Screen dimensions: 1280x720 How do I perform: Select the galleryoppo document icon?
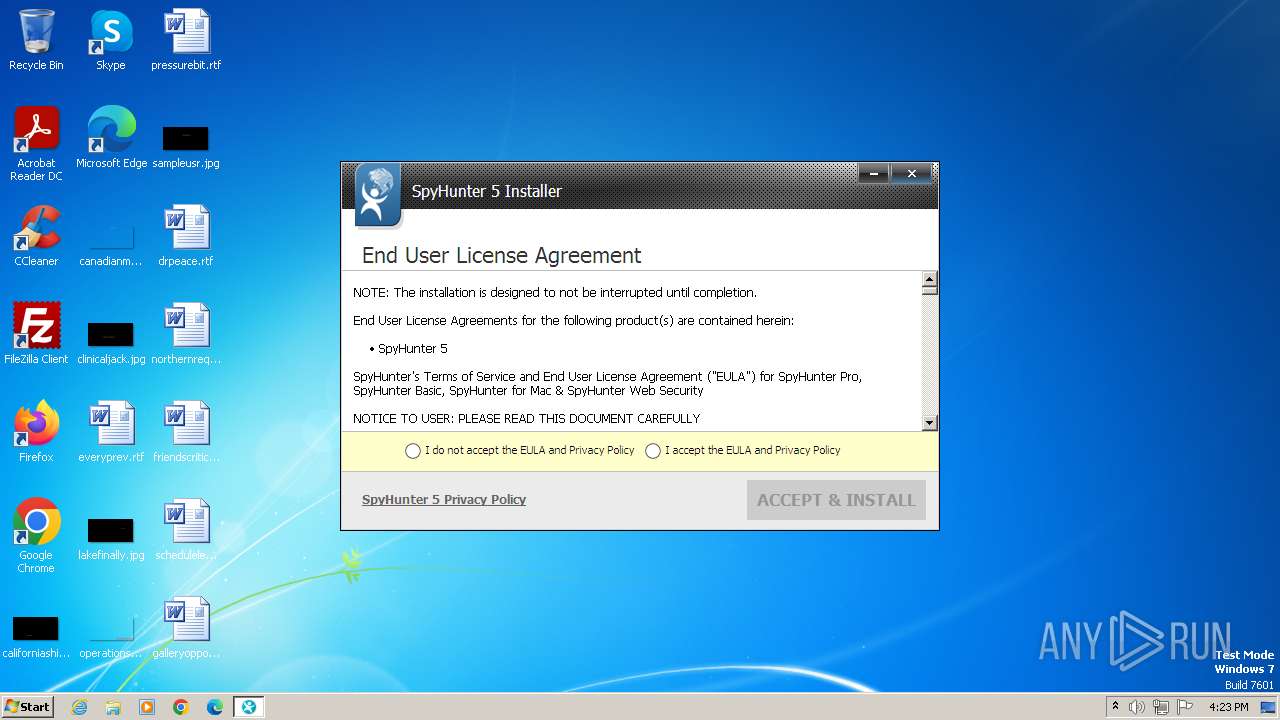click(186, 628)
